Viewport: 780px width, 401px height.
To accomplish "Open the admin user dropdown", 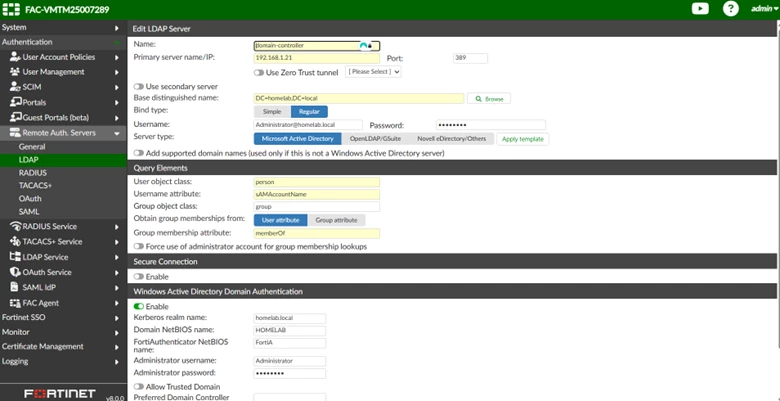I will 764,8.
